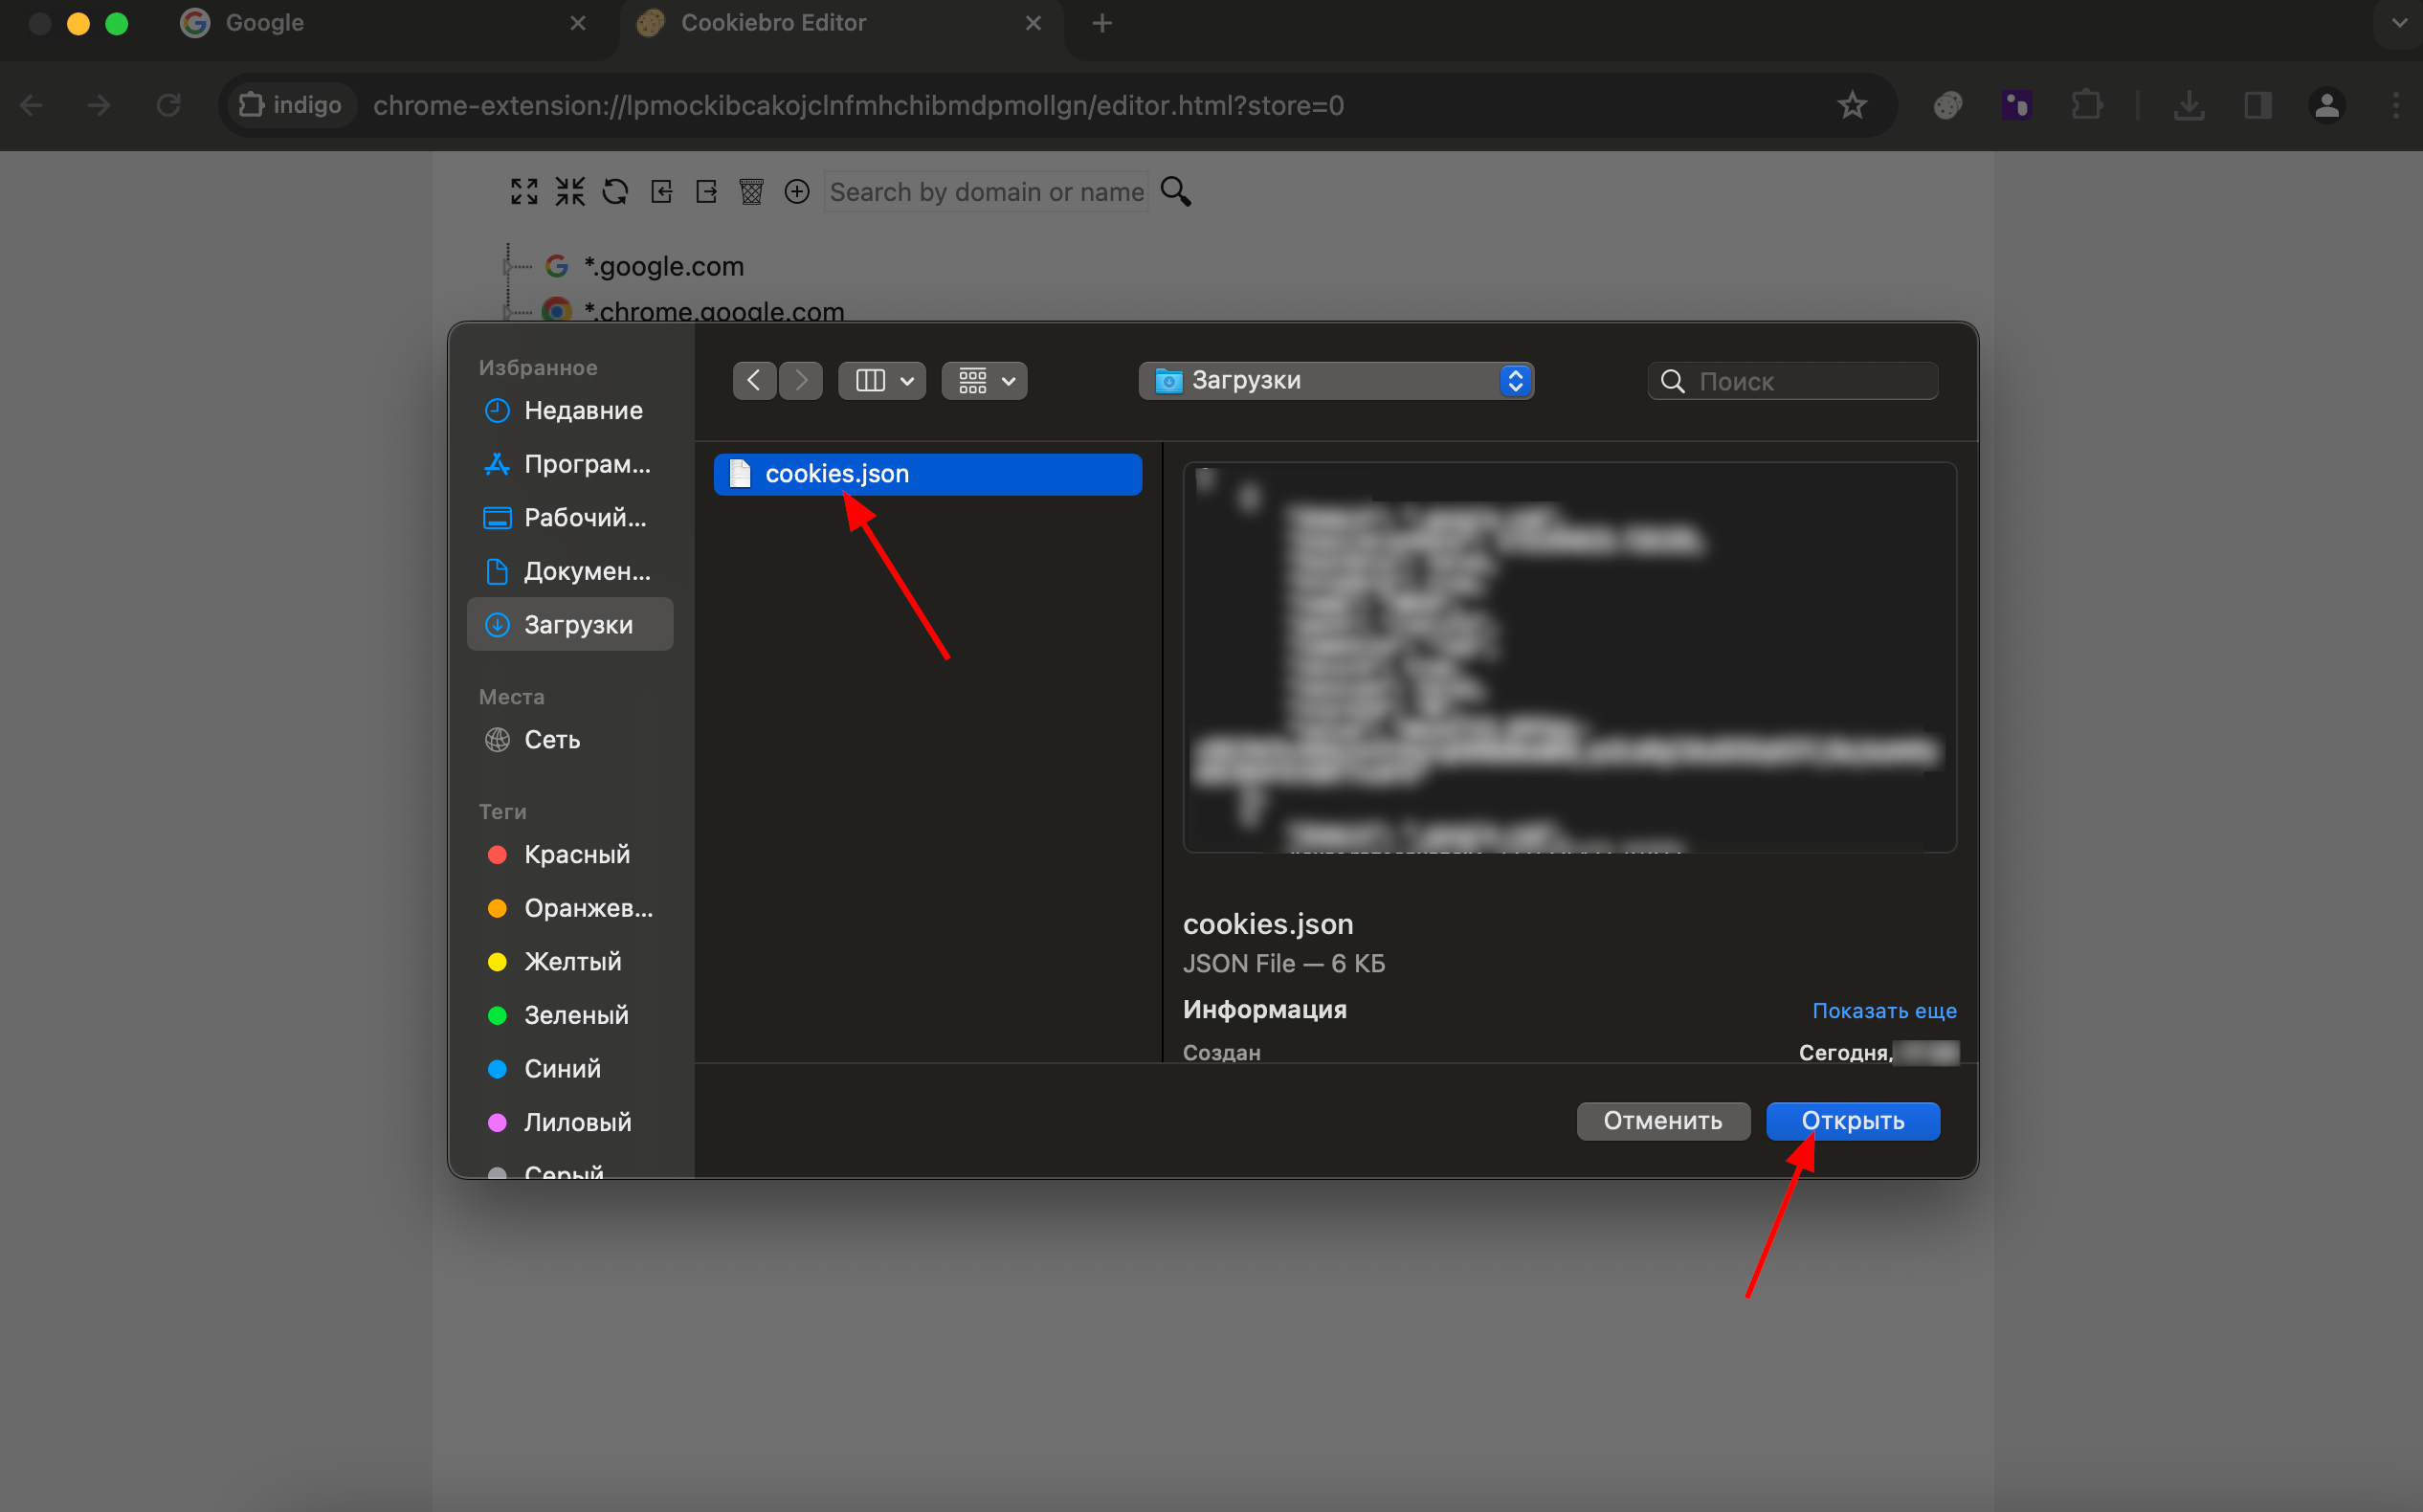Click the Cookiebro extension icon in the toolbar

pos(1947,105)
